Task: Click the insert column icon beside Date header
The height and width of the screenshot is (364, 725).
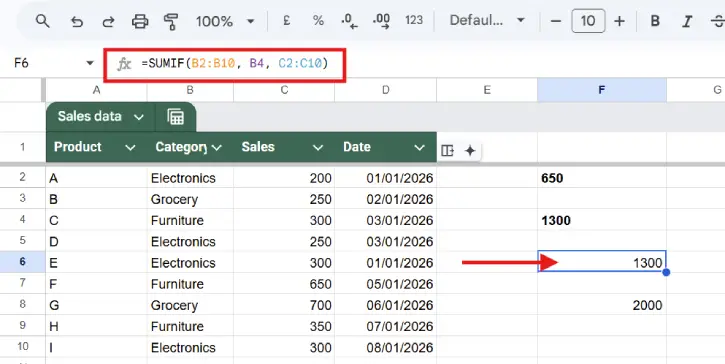Action: pos(447,151)
